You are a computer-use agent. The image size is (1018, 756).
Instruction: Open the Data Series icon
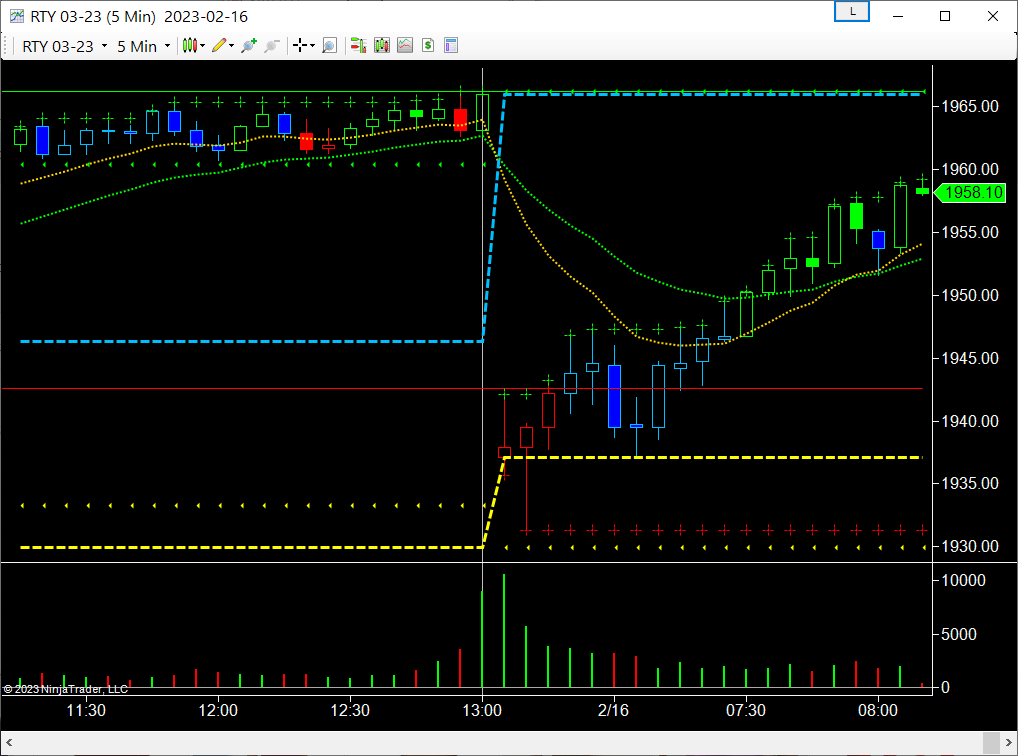(x=382, y=45)
